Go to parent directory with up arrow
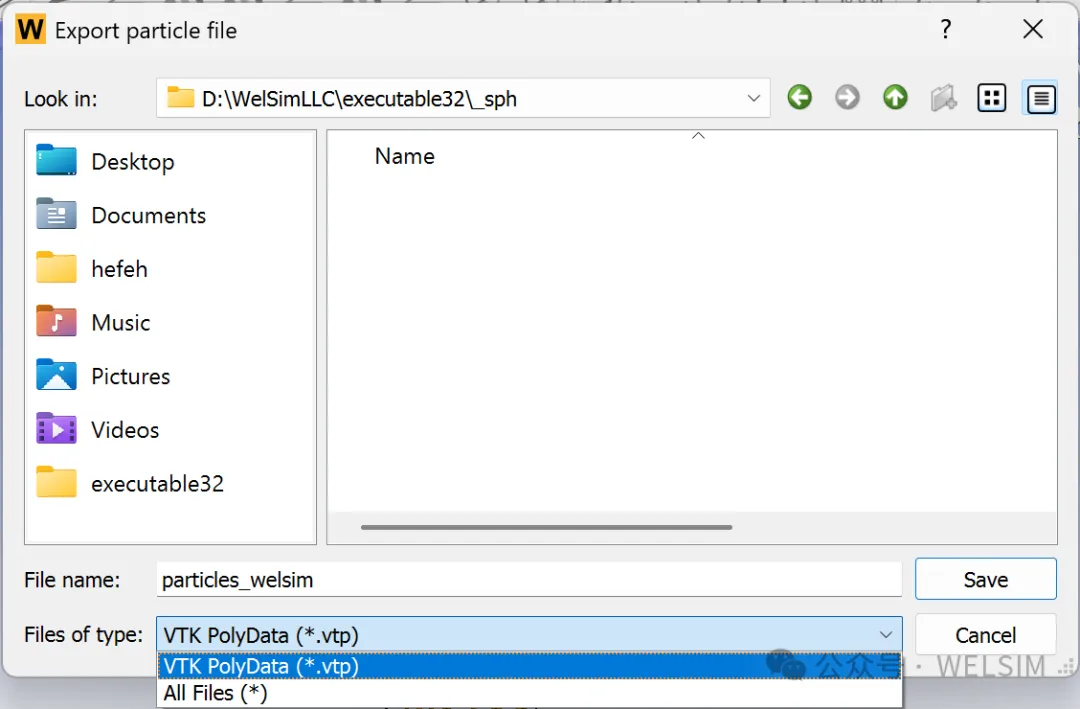This screenshot has height=709, width=1080. (x=895, y=98)
